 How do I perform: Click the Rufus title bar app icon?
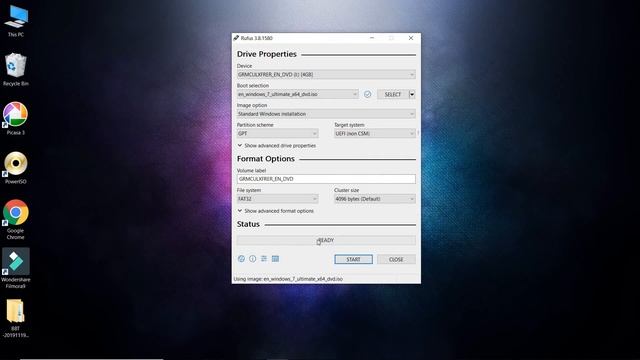coord(236,38)
